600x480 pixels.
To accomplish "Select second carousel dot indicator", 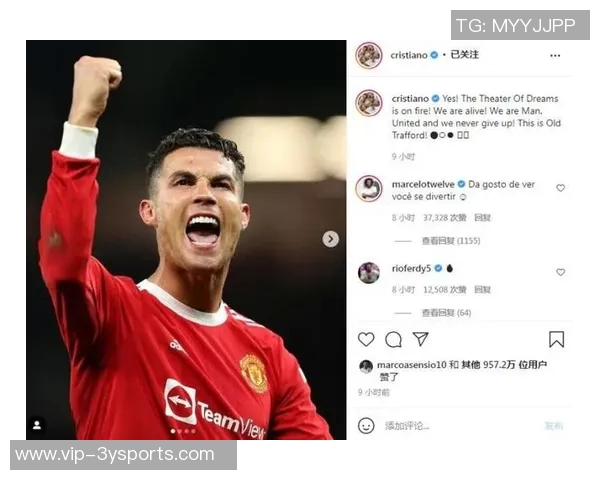I will click(180, 431).
